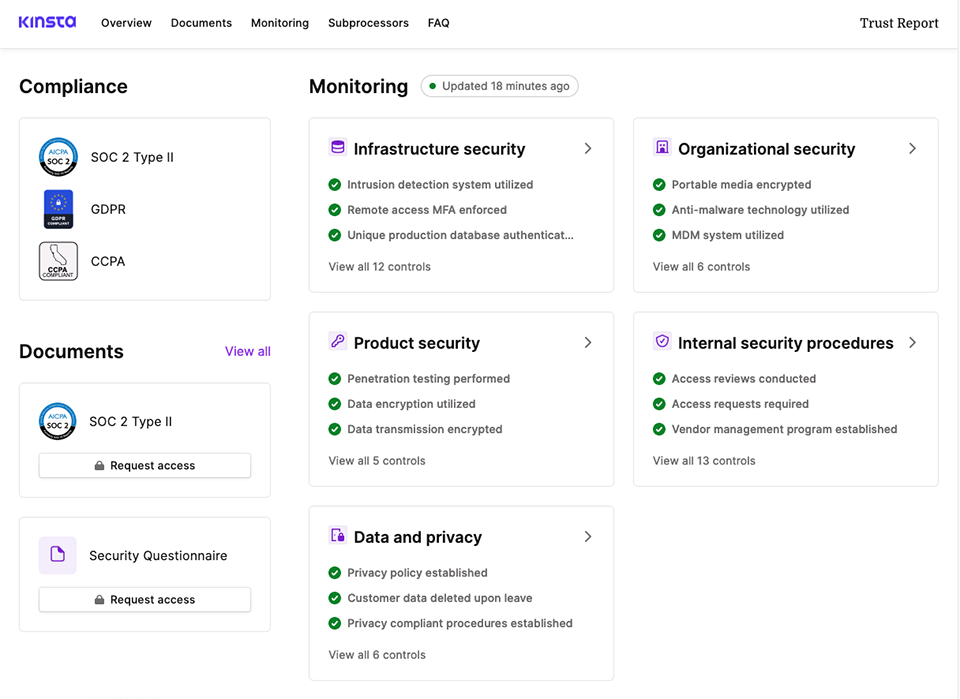The height and width of the screenshot is (699, 960).
Task: Toggle the Penetration testing performed checkmark
Action: pos(335,379)
